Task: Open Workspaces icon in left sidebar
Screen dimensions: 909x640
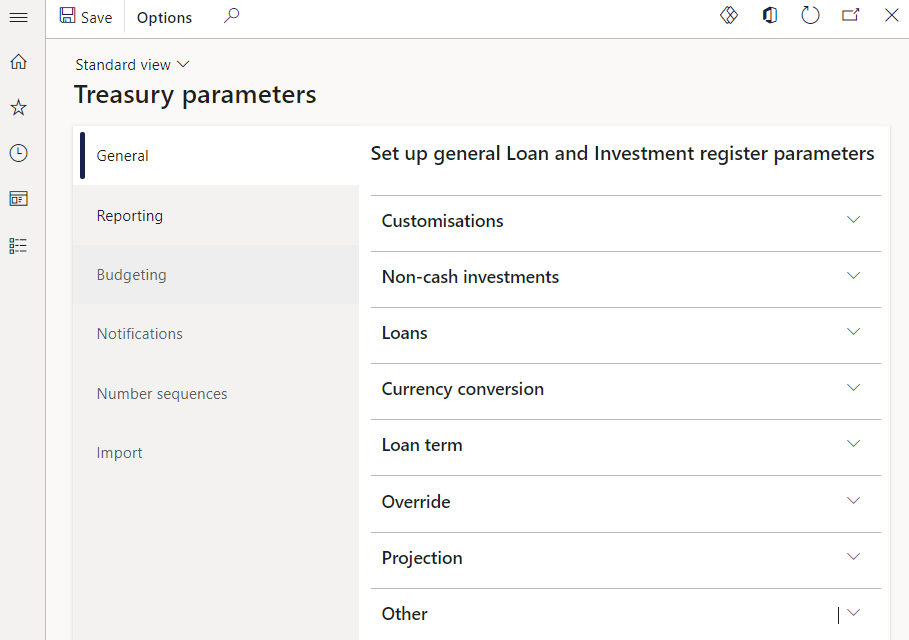Action: tap(18, 199)
